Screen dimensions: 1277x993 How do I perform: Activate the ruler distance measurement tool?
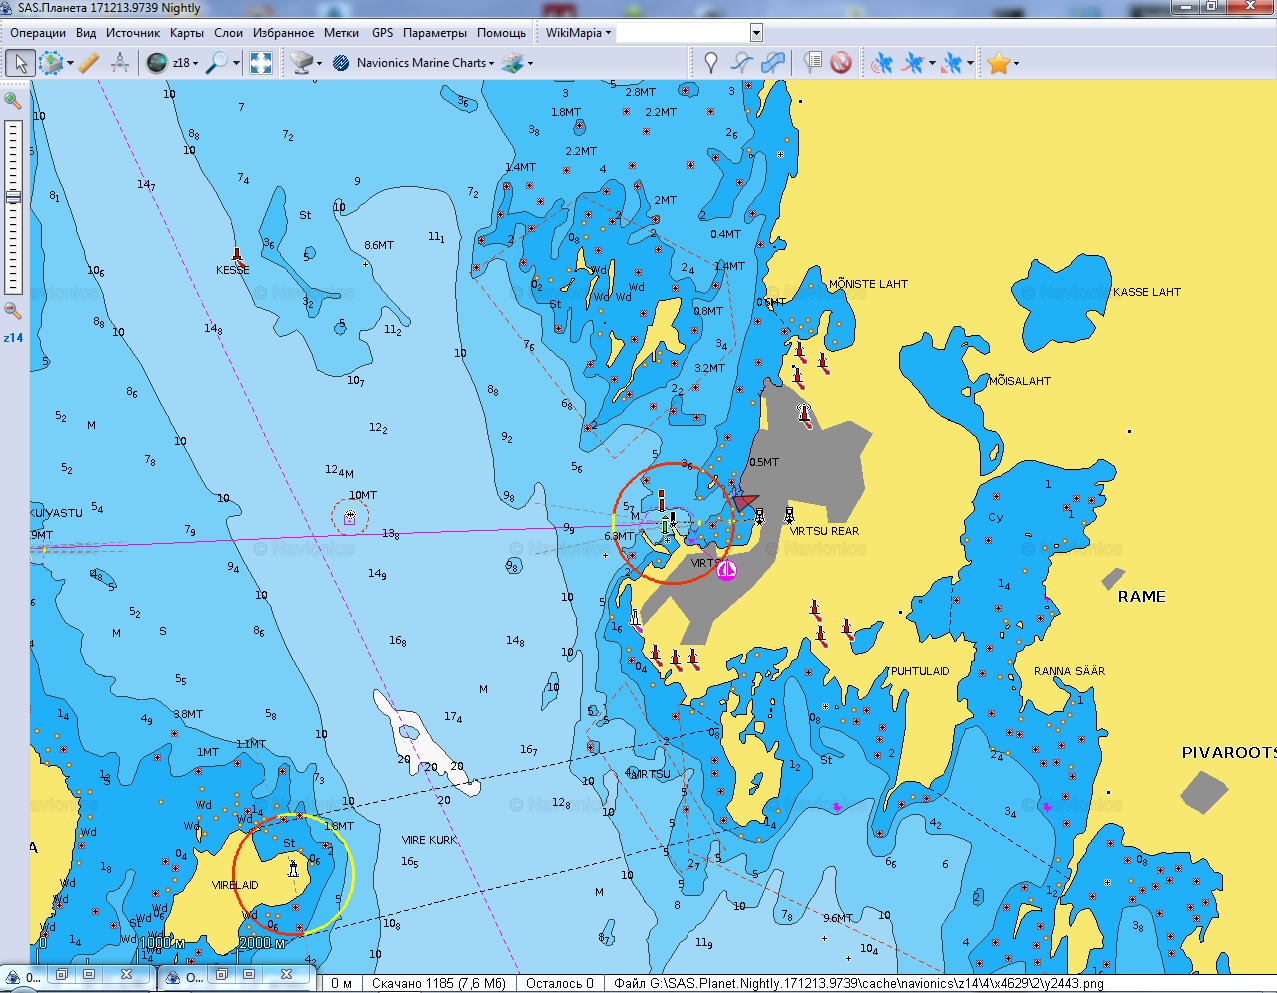[x=89, y=63]
